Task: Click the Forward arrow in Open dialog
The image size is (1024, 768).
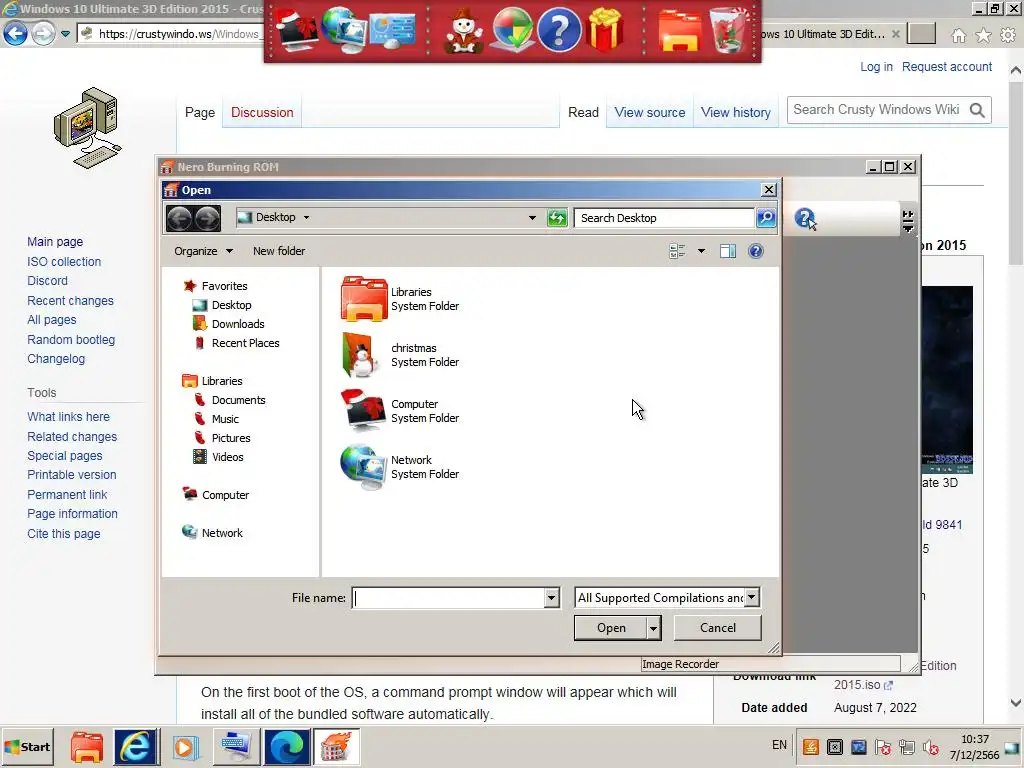Action: click(x=208, y=218)
